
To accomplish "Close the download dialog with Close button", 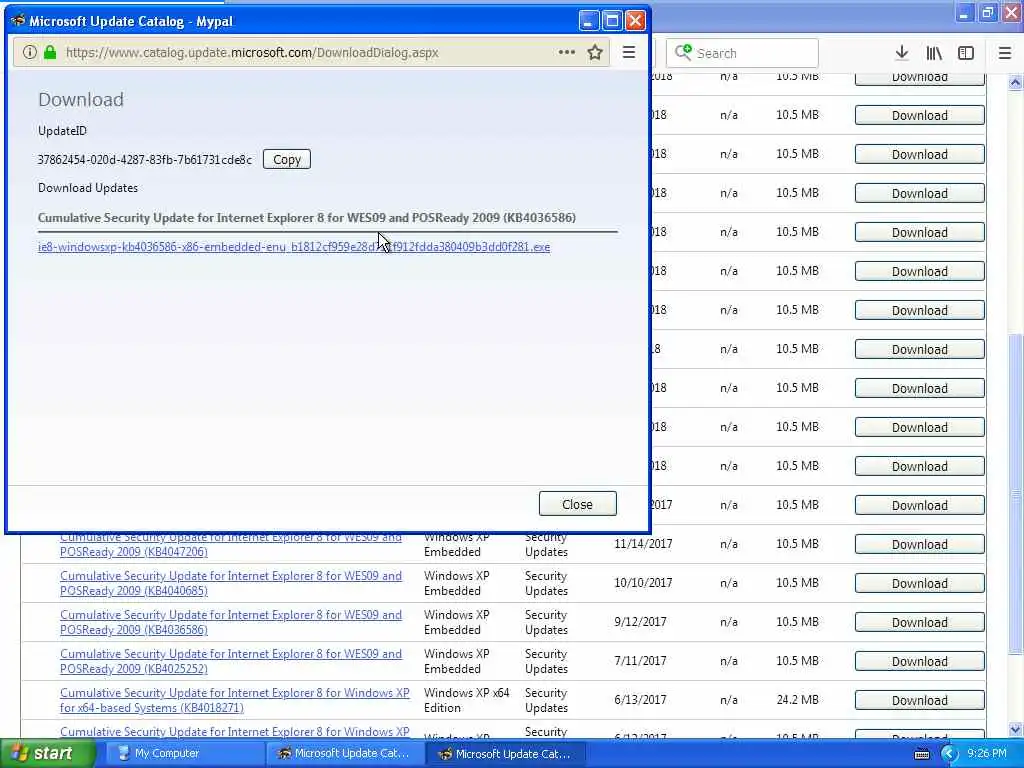I will [x=577, y=504].
